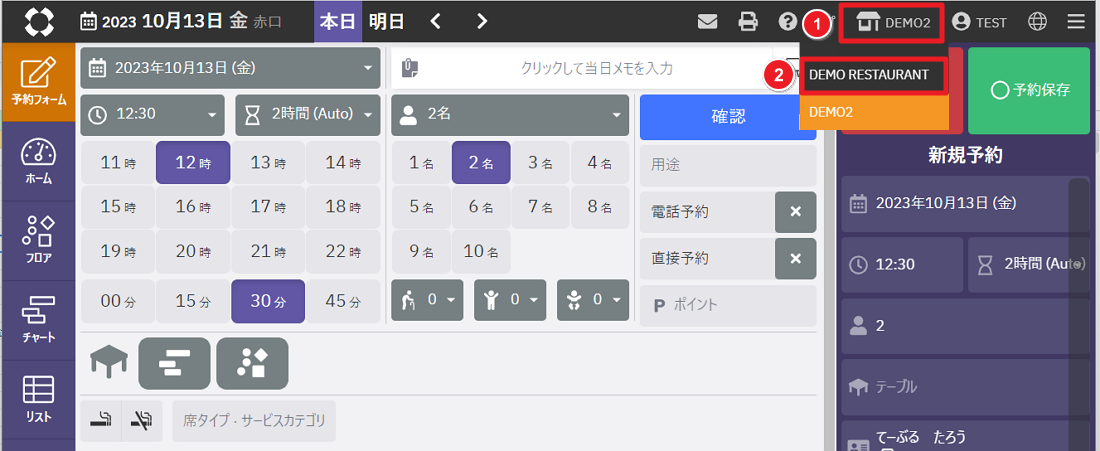Open フロア view in sidebar
This screenshot has height=451, width=1100.
[x=38, y=240]
